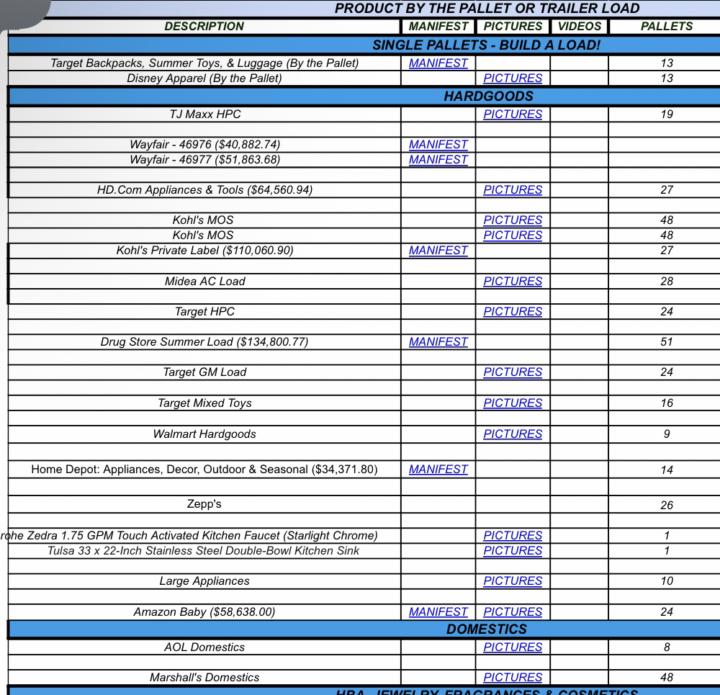The image size is (720, 695).
Task: Select 'HD.Com Appliances & Tools ($64,560.94)' cell
Action: (x=205, y=190)
